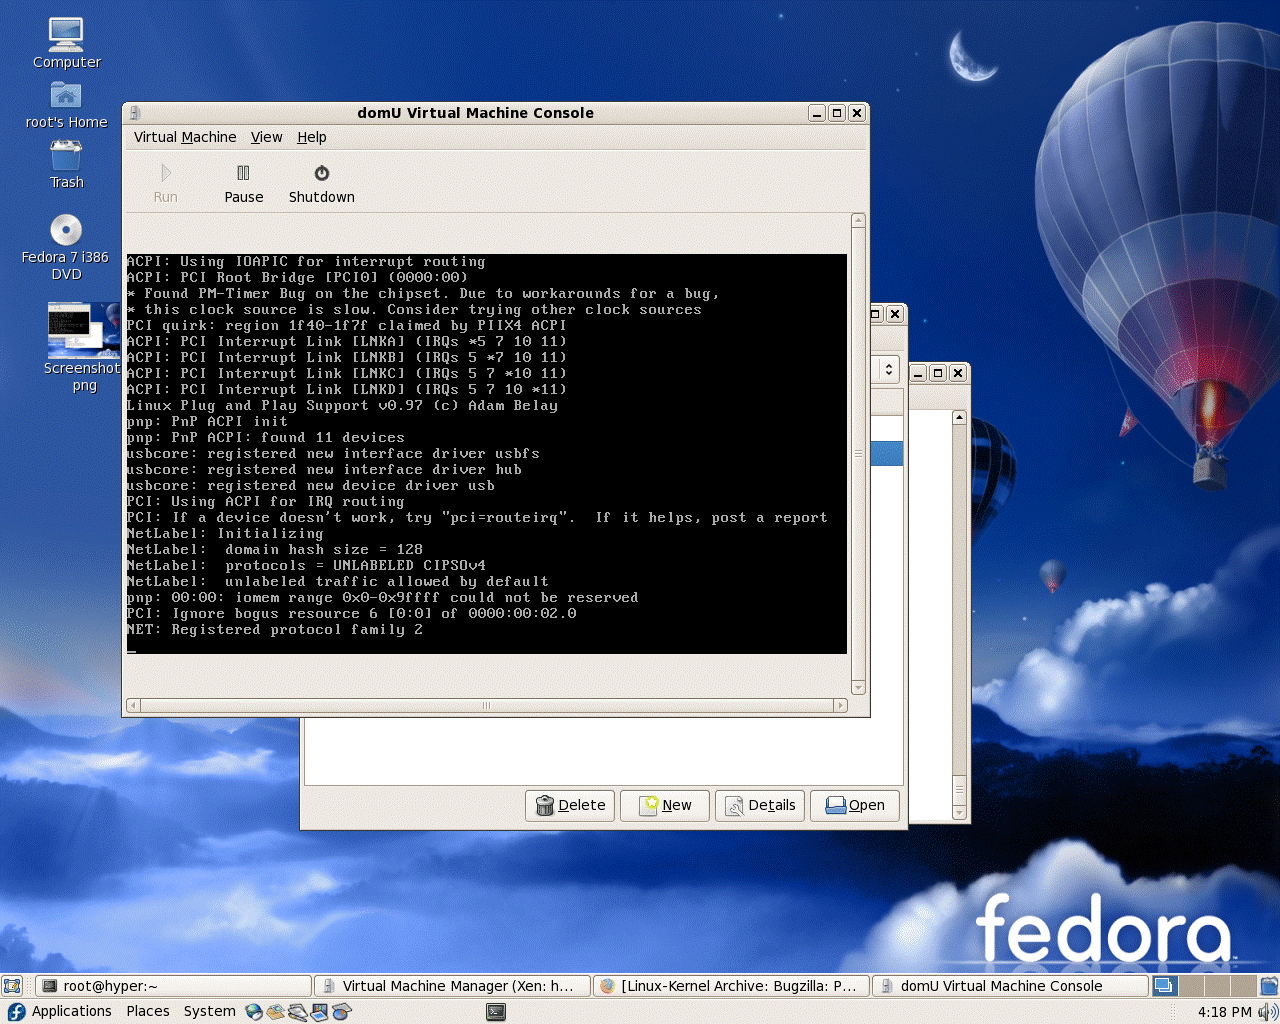Click the Shutdown power icon
This screenshot has height=1024, width=1280.
tap(321, 173)
